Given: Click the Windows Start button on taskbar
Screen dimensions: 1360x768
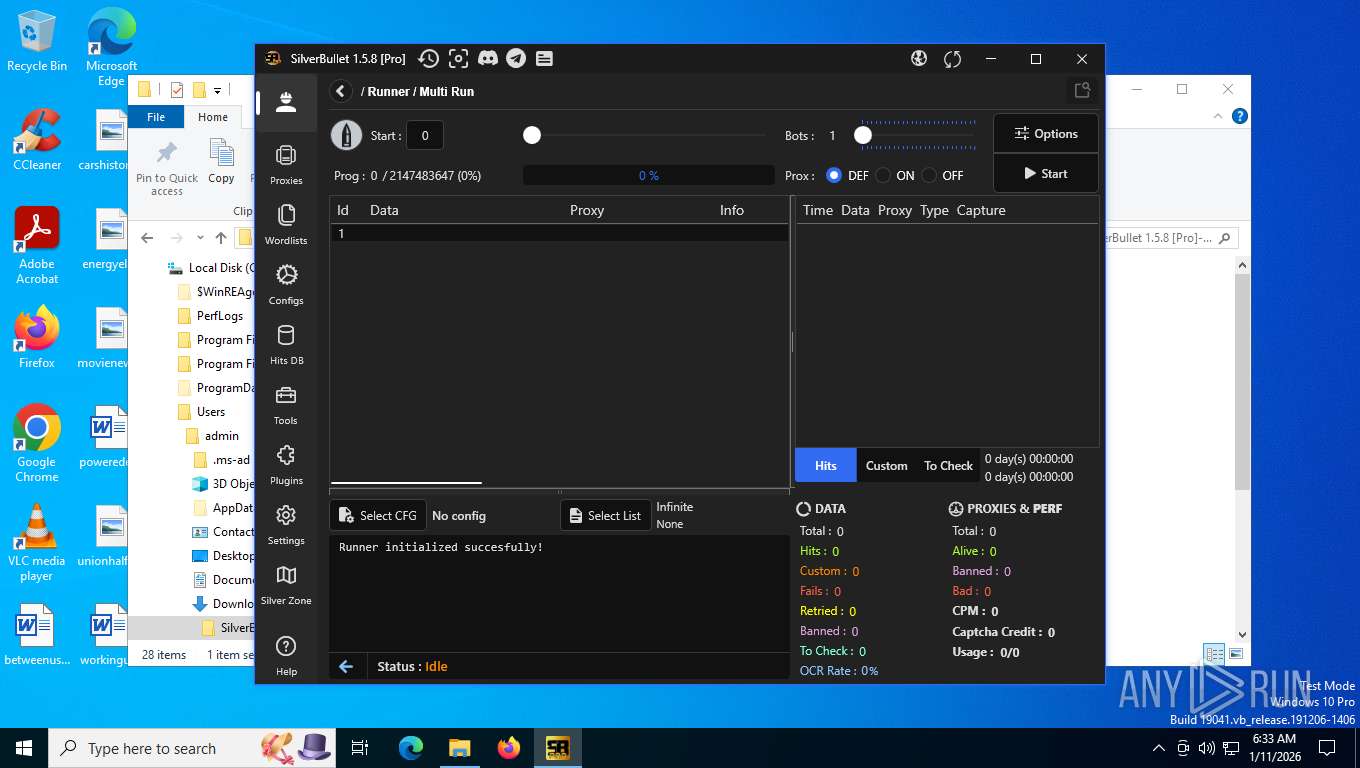Looking at the screenshot, I should (24, 748).
